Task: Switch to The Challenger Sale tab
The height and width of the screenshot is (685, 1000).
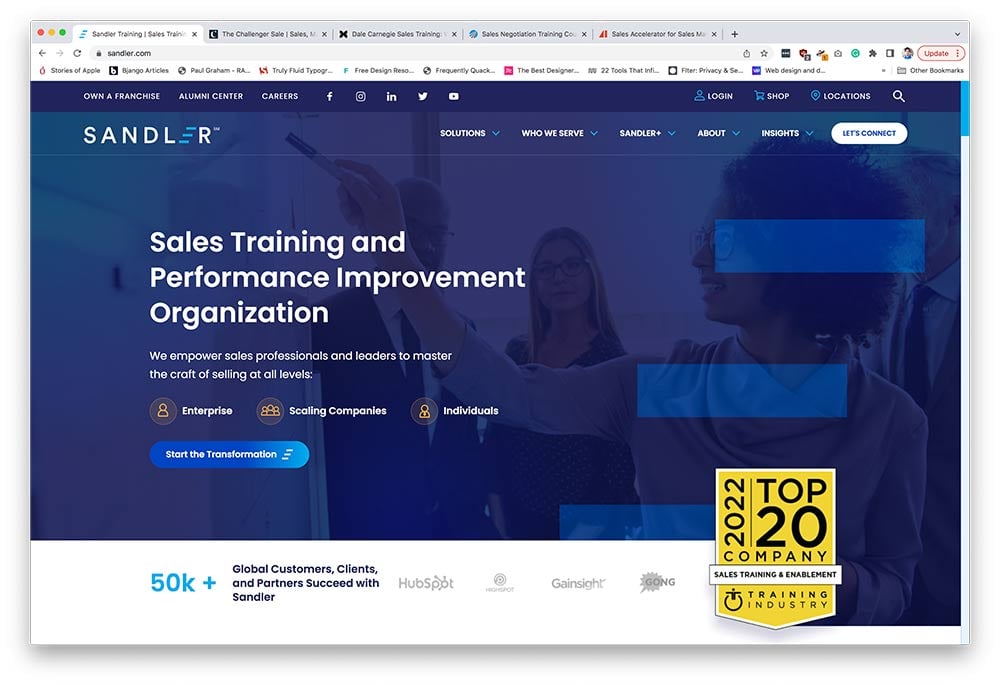Action: click(x=268, y=34)
